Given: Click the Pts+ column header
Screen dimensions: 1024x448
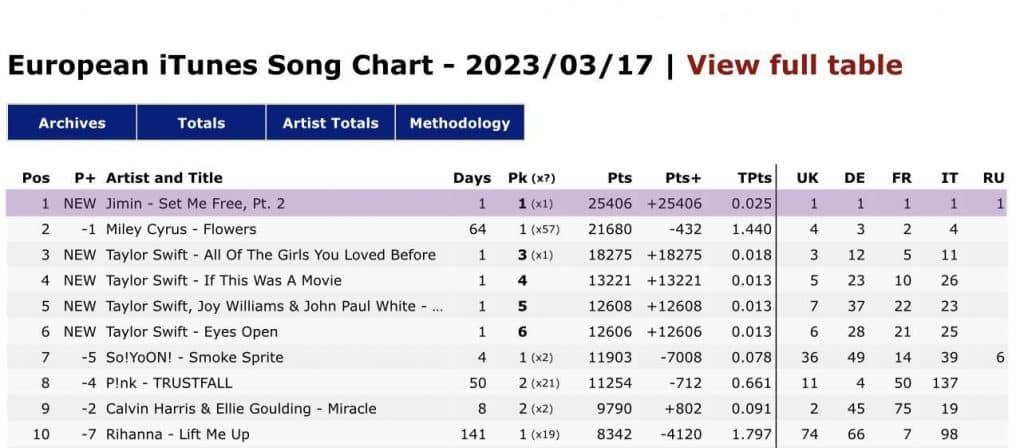Looking at the screenshot, I should click(684, 178).
